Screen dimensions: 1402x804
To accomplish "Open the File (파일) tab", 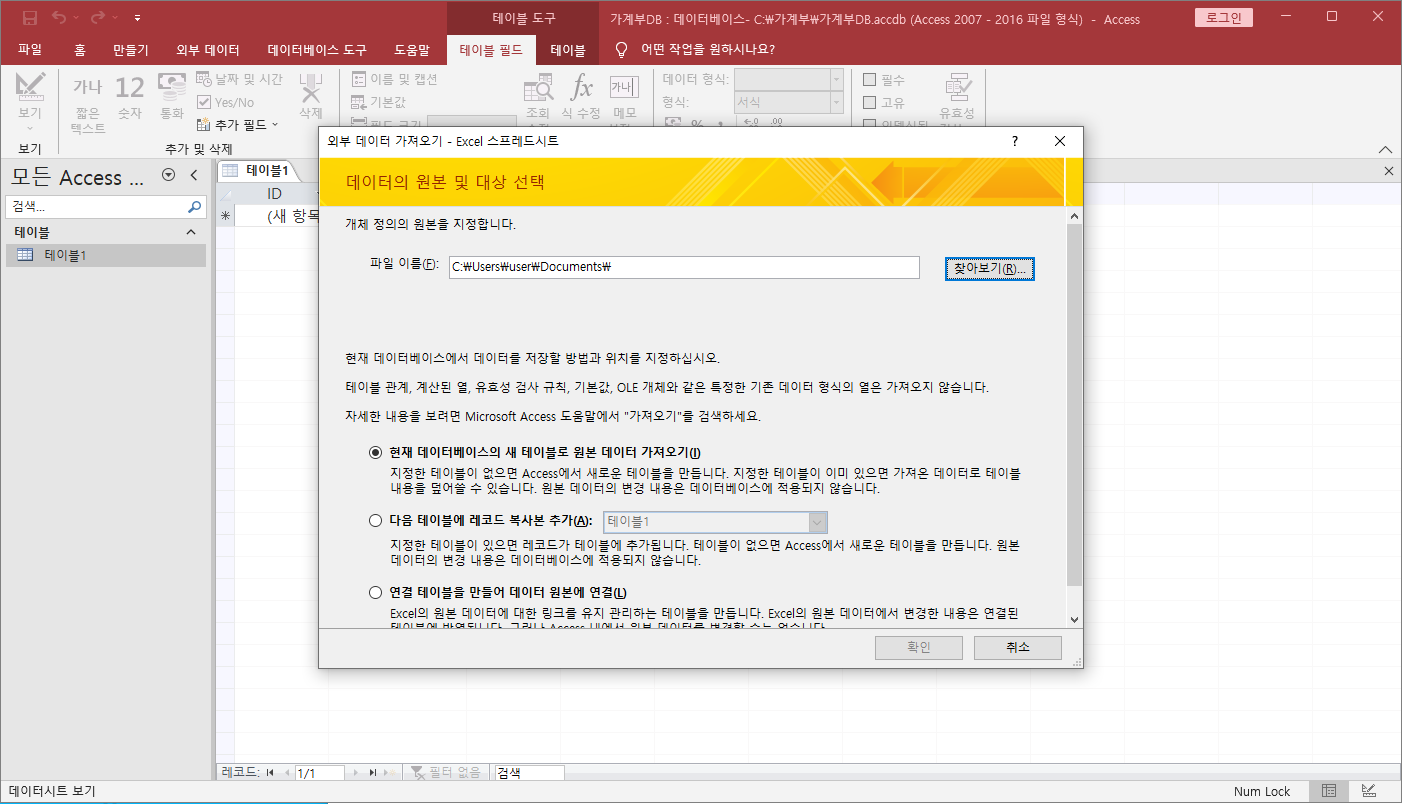I will (30, 49).
